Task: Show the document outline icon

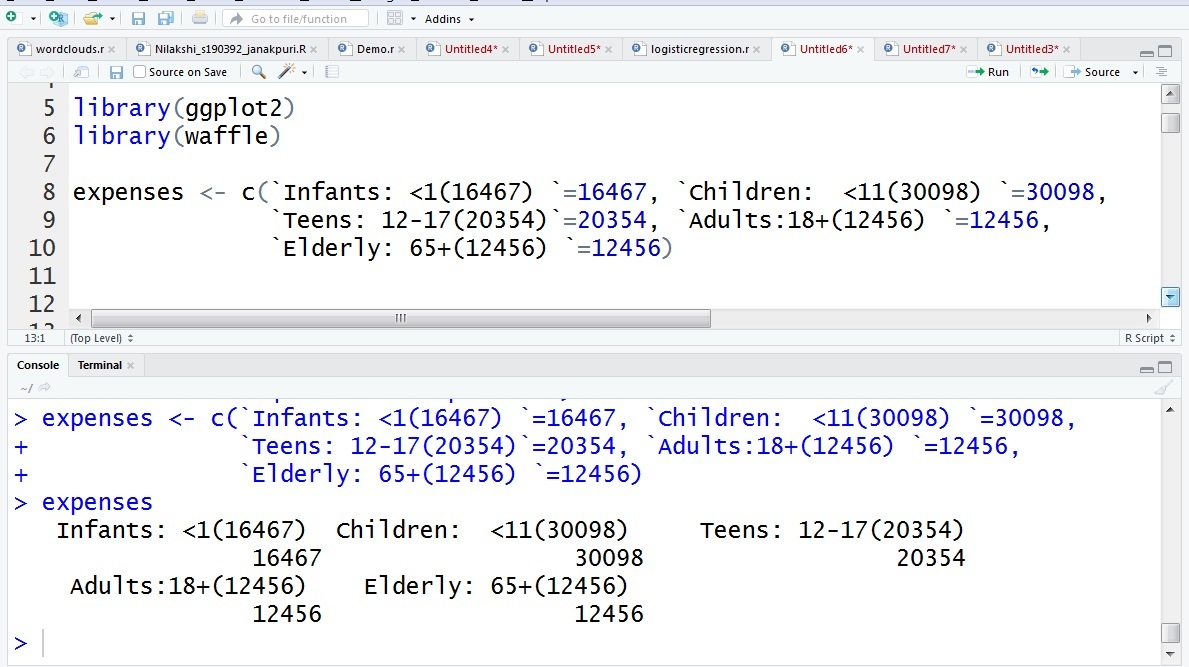Action: click(1161, 72)
